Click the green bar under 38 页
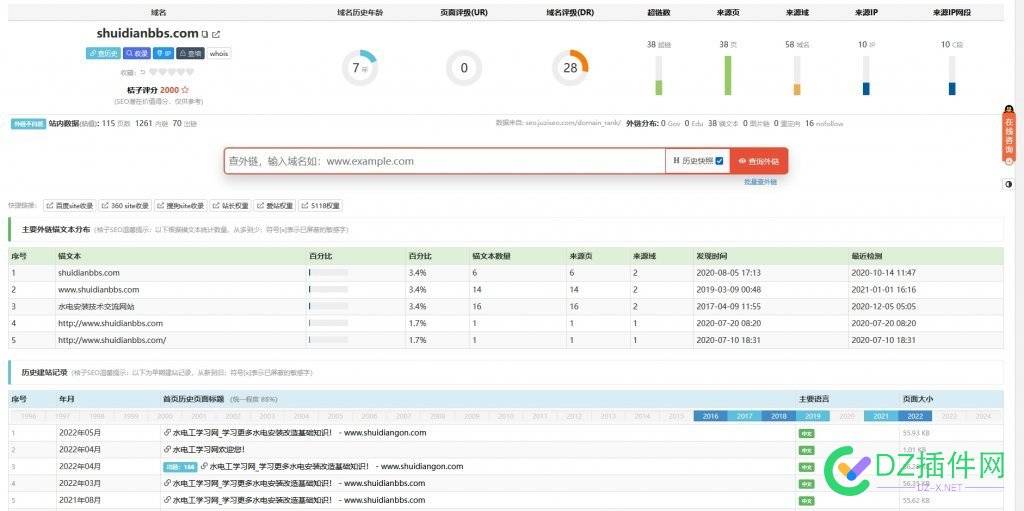The width and height of the screenshot is (1024, 511). pos(728,75)
